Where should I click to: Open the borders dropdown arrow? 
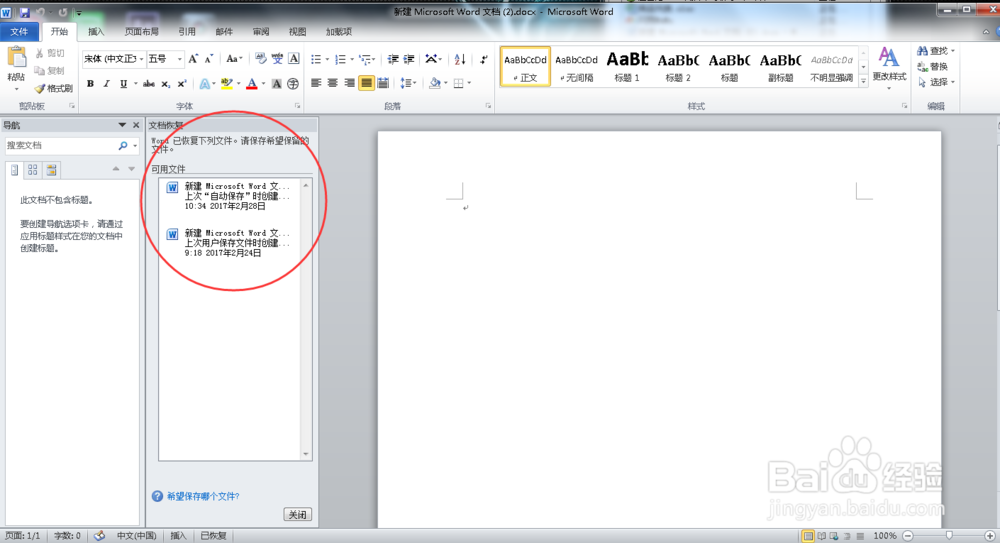tap(469, 83)
